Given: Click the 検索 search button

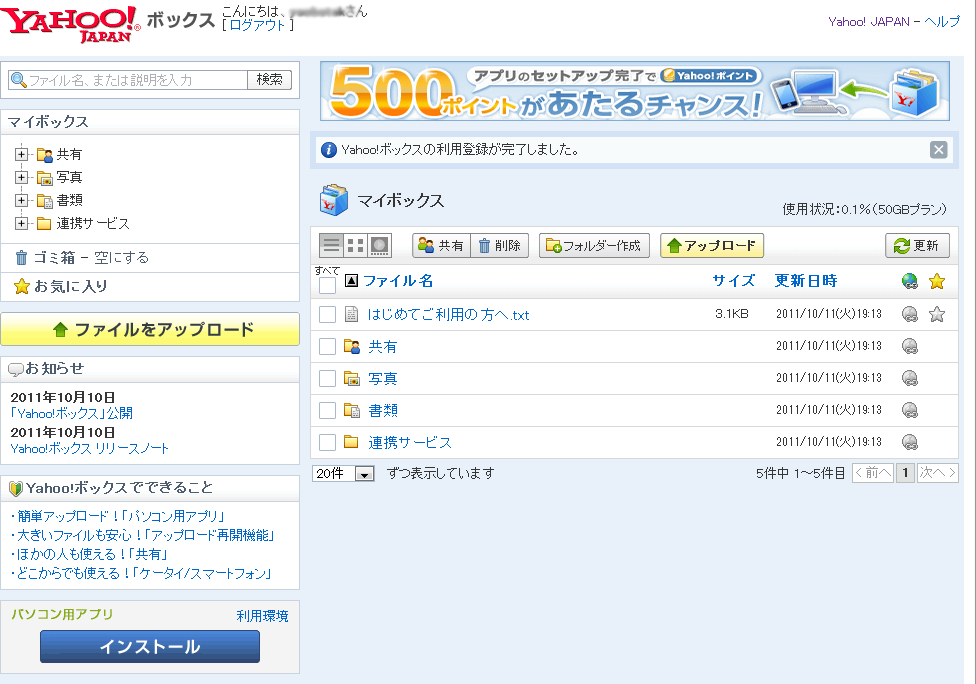Looking at the screenshot, I should [270, 80].
